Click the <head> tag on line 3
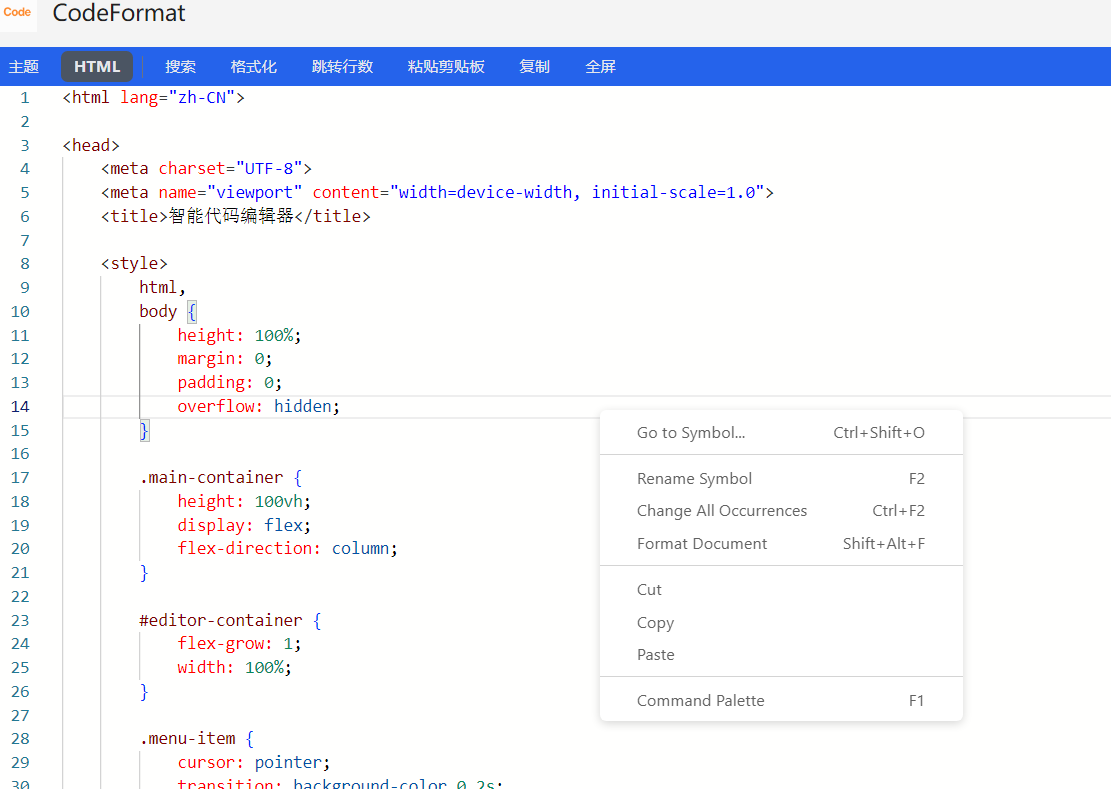The height and width of the screenshot is (789, 1111). tap(91, 145)
